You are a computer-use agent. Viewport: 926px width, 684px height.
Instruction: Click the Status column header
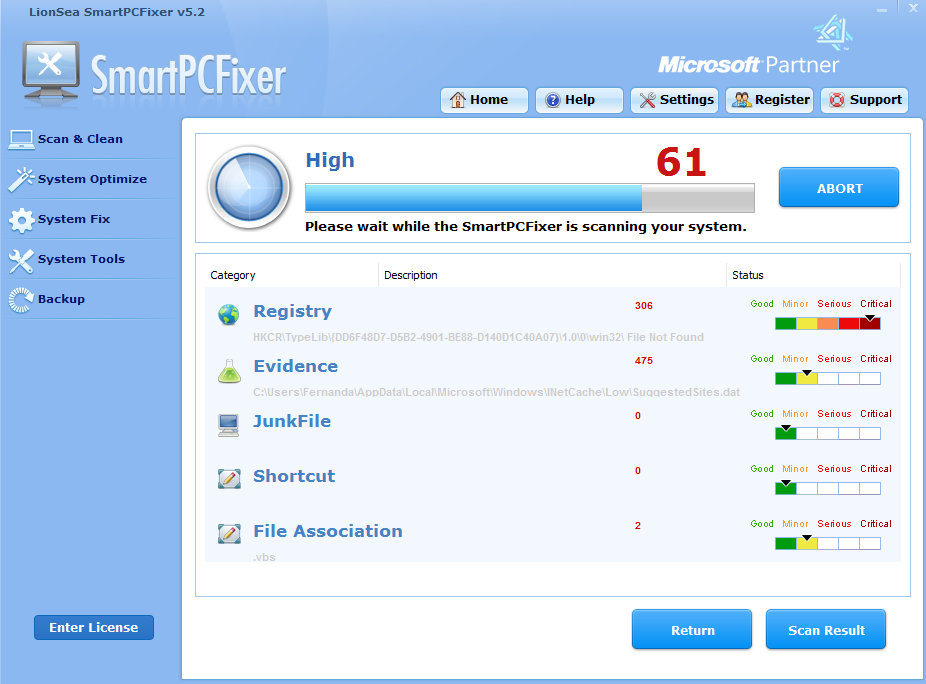[813, 275]
